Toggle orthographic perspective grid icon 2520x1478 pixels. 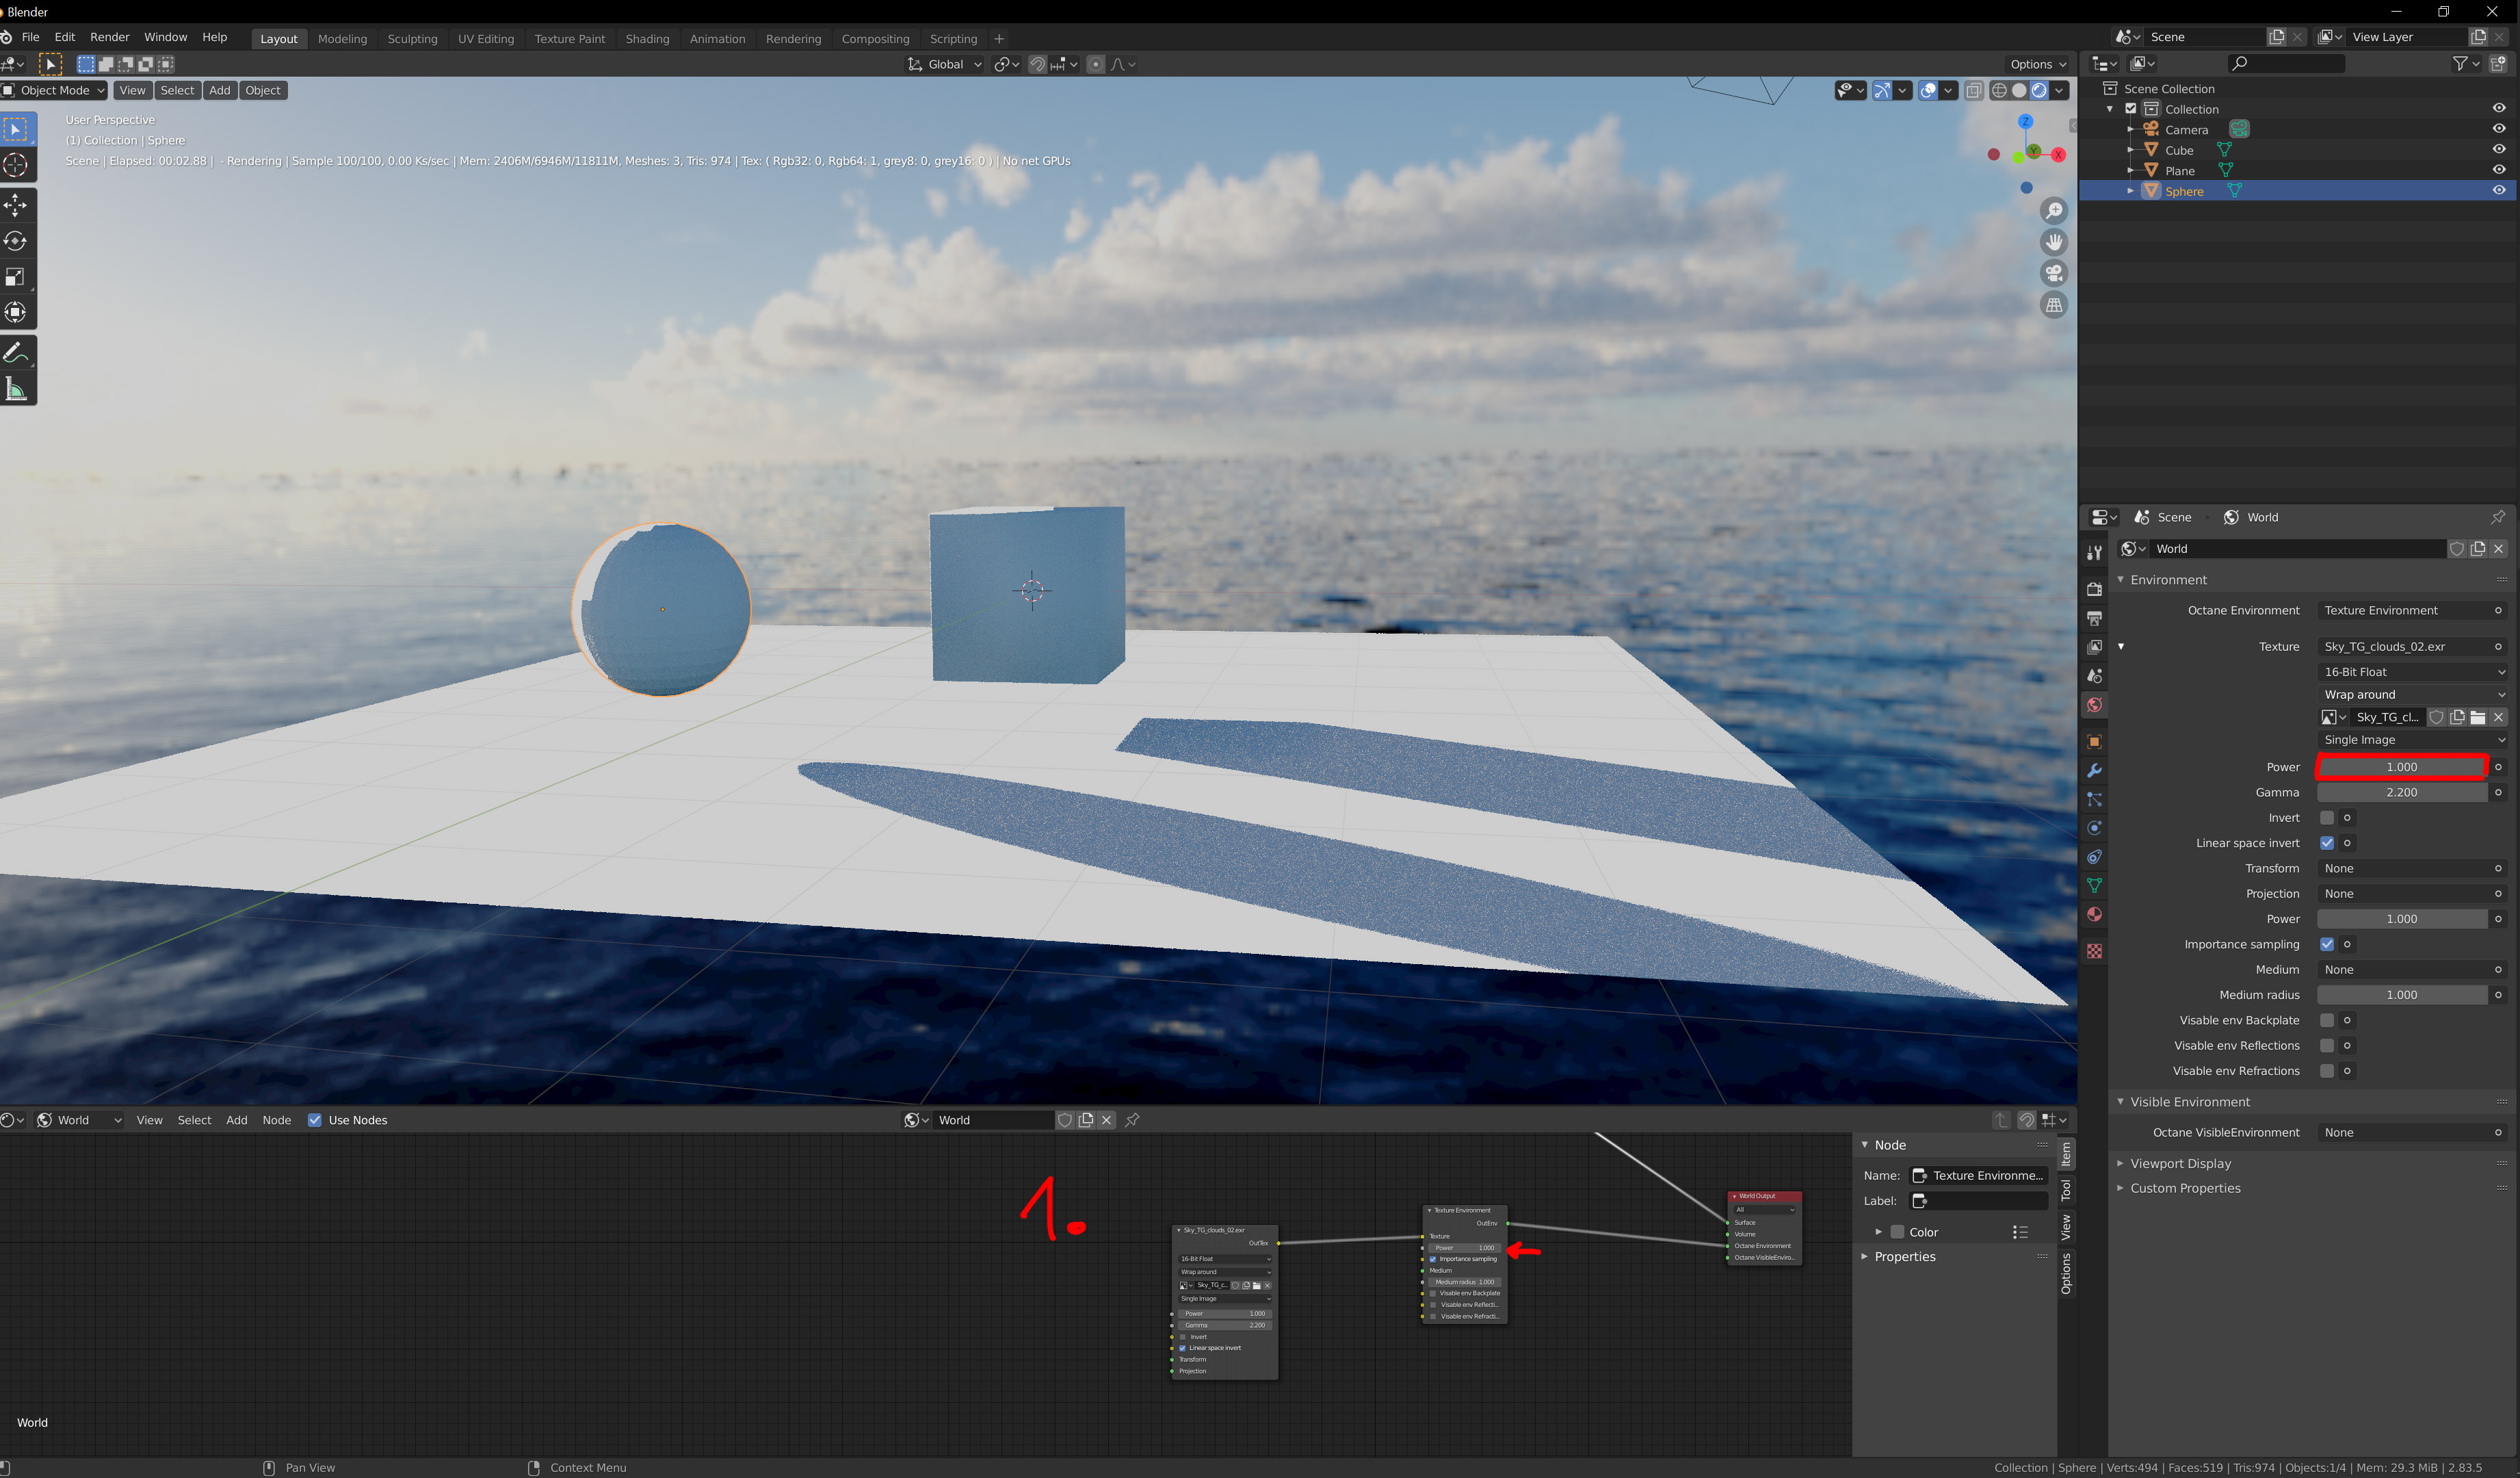point(2053,305)
